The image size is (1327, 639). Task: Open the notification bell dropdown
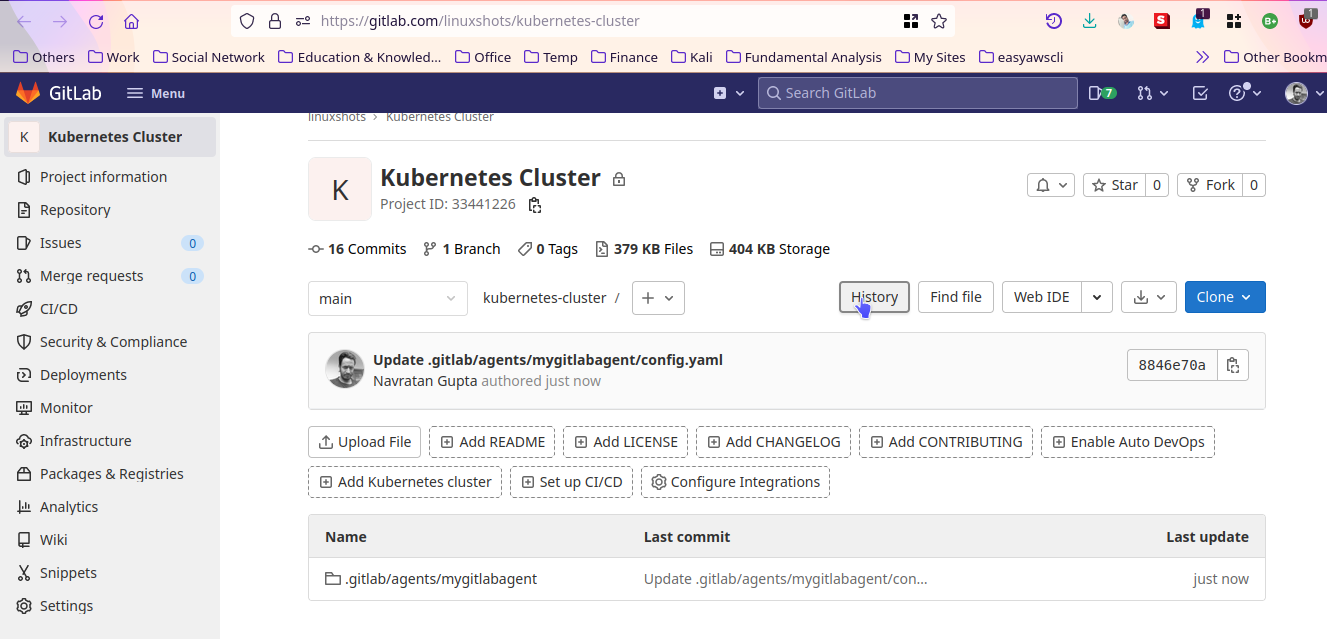[1050, 184]
